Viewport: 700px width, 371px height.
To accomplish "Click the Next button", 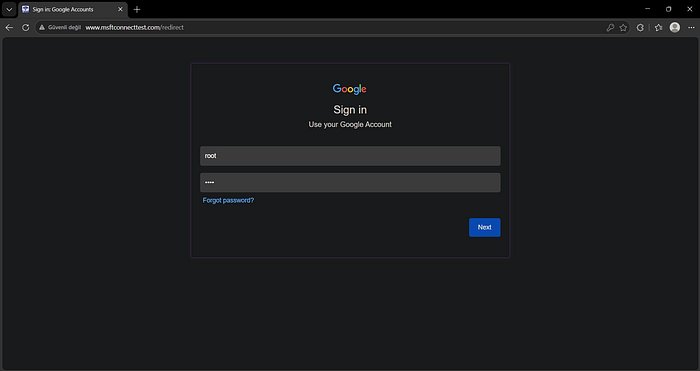I will click(484, 227).
